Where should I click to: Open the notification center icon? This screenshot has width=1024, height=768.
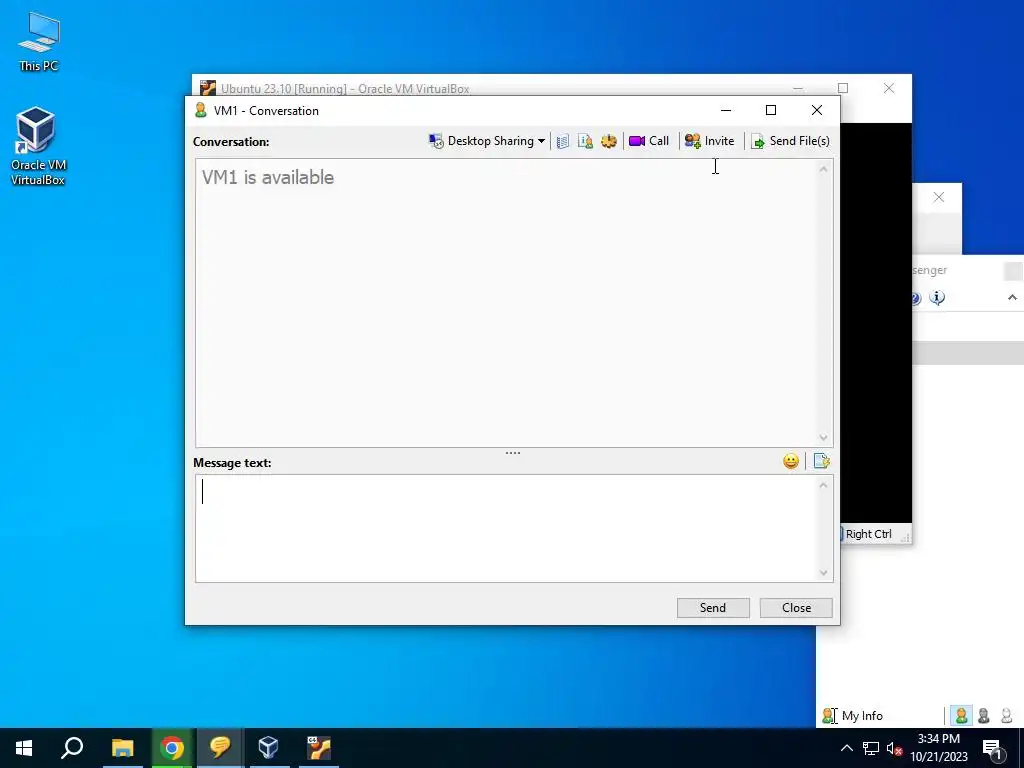993,748
